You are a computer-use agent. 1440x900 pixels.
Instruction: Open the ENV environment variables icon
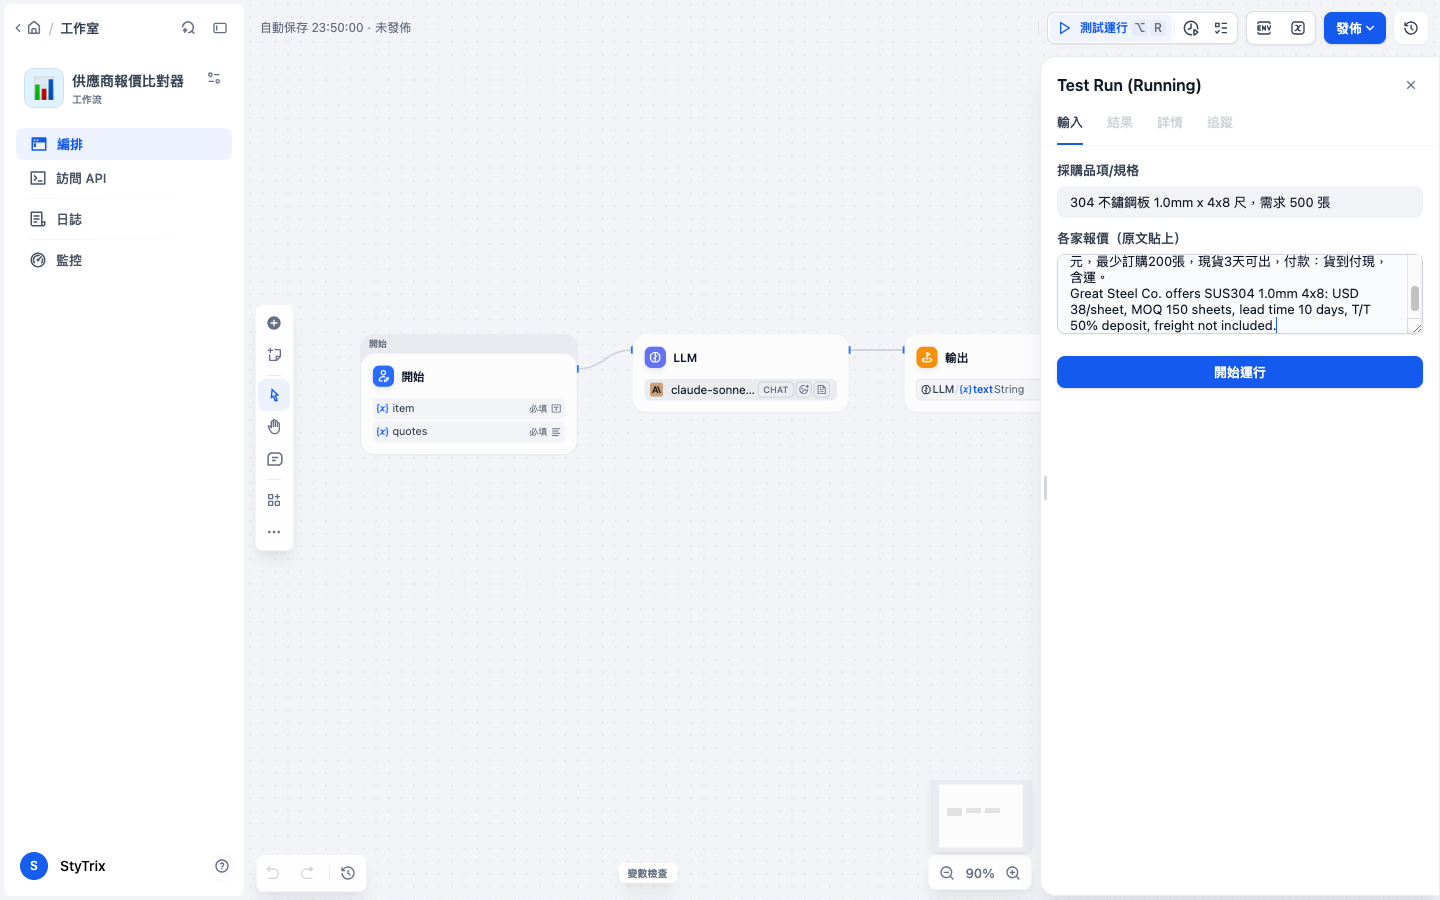pyautogui.click(x=1264, y=28)
